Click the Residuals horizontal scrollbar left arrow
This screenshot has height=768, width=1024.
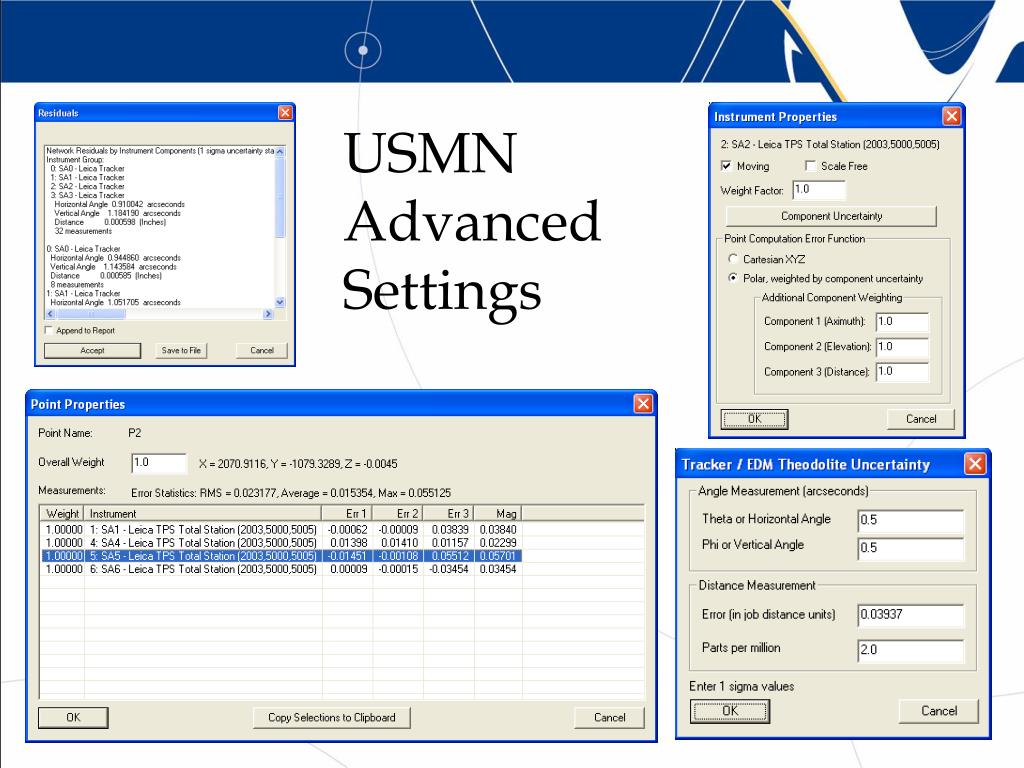(x=50, y=314)
